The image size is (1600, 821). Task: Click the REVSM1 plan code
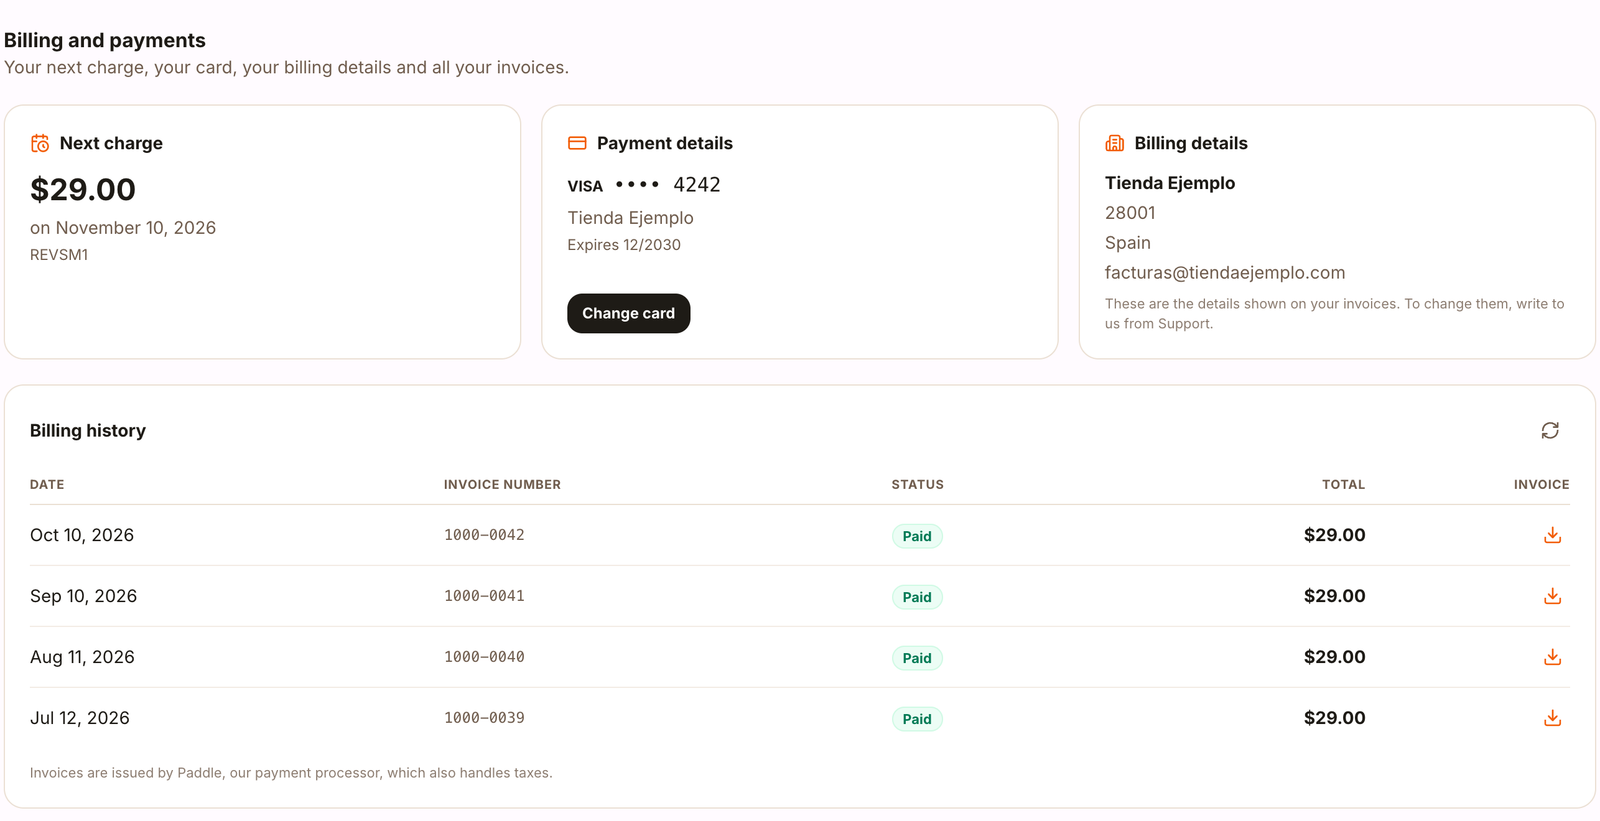pos(59,255)
